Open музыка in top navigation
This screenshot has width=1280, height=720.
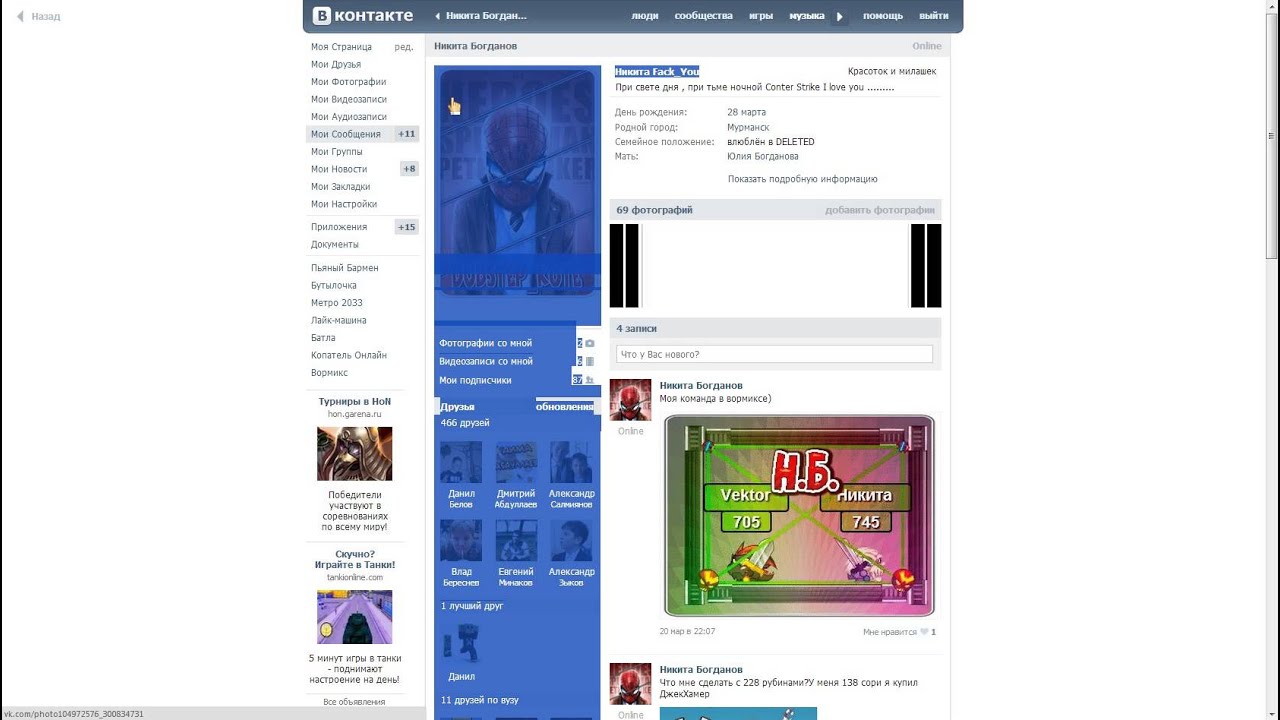(807, 16)
